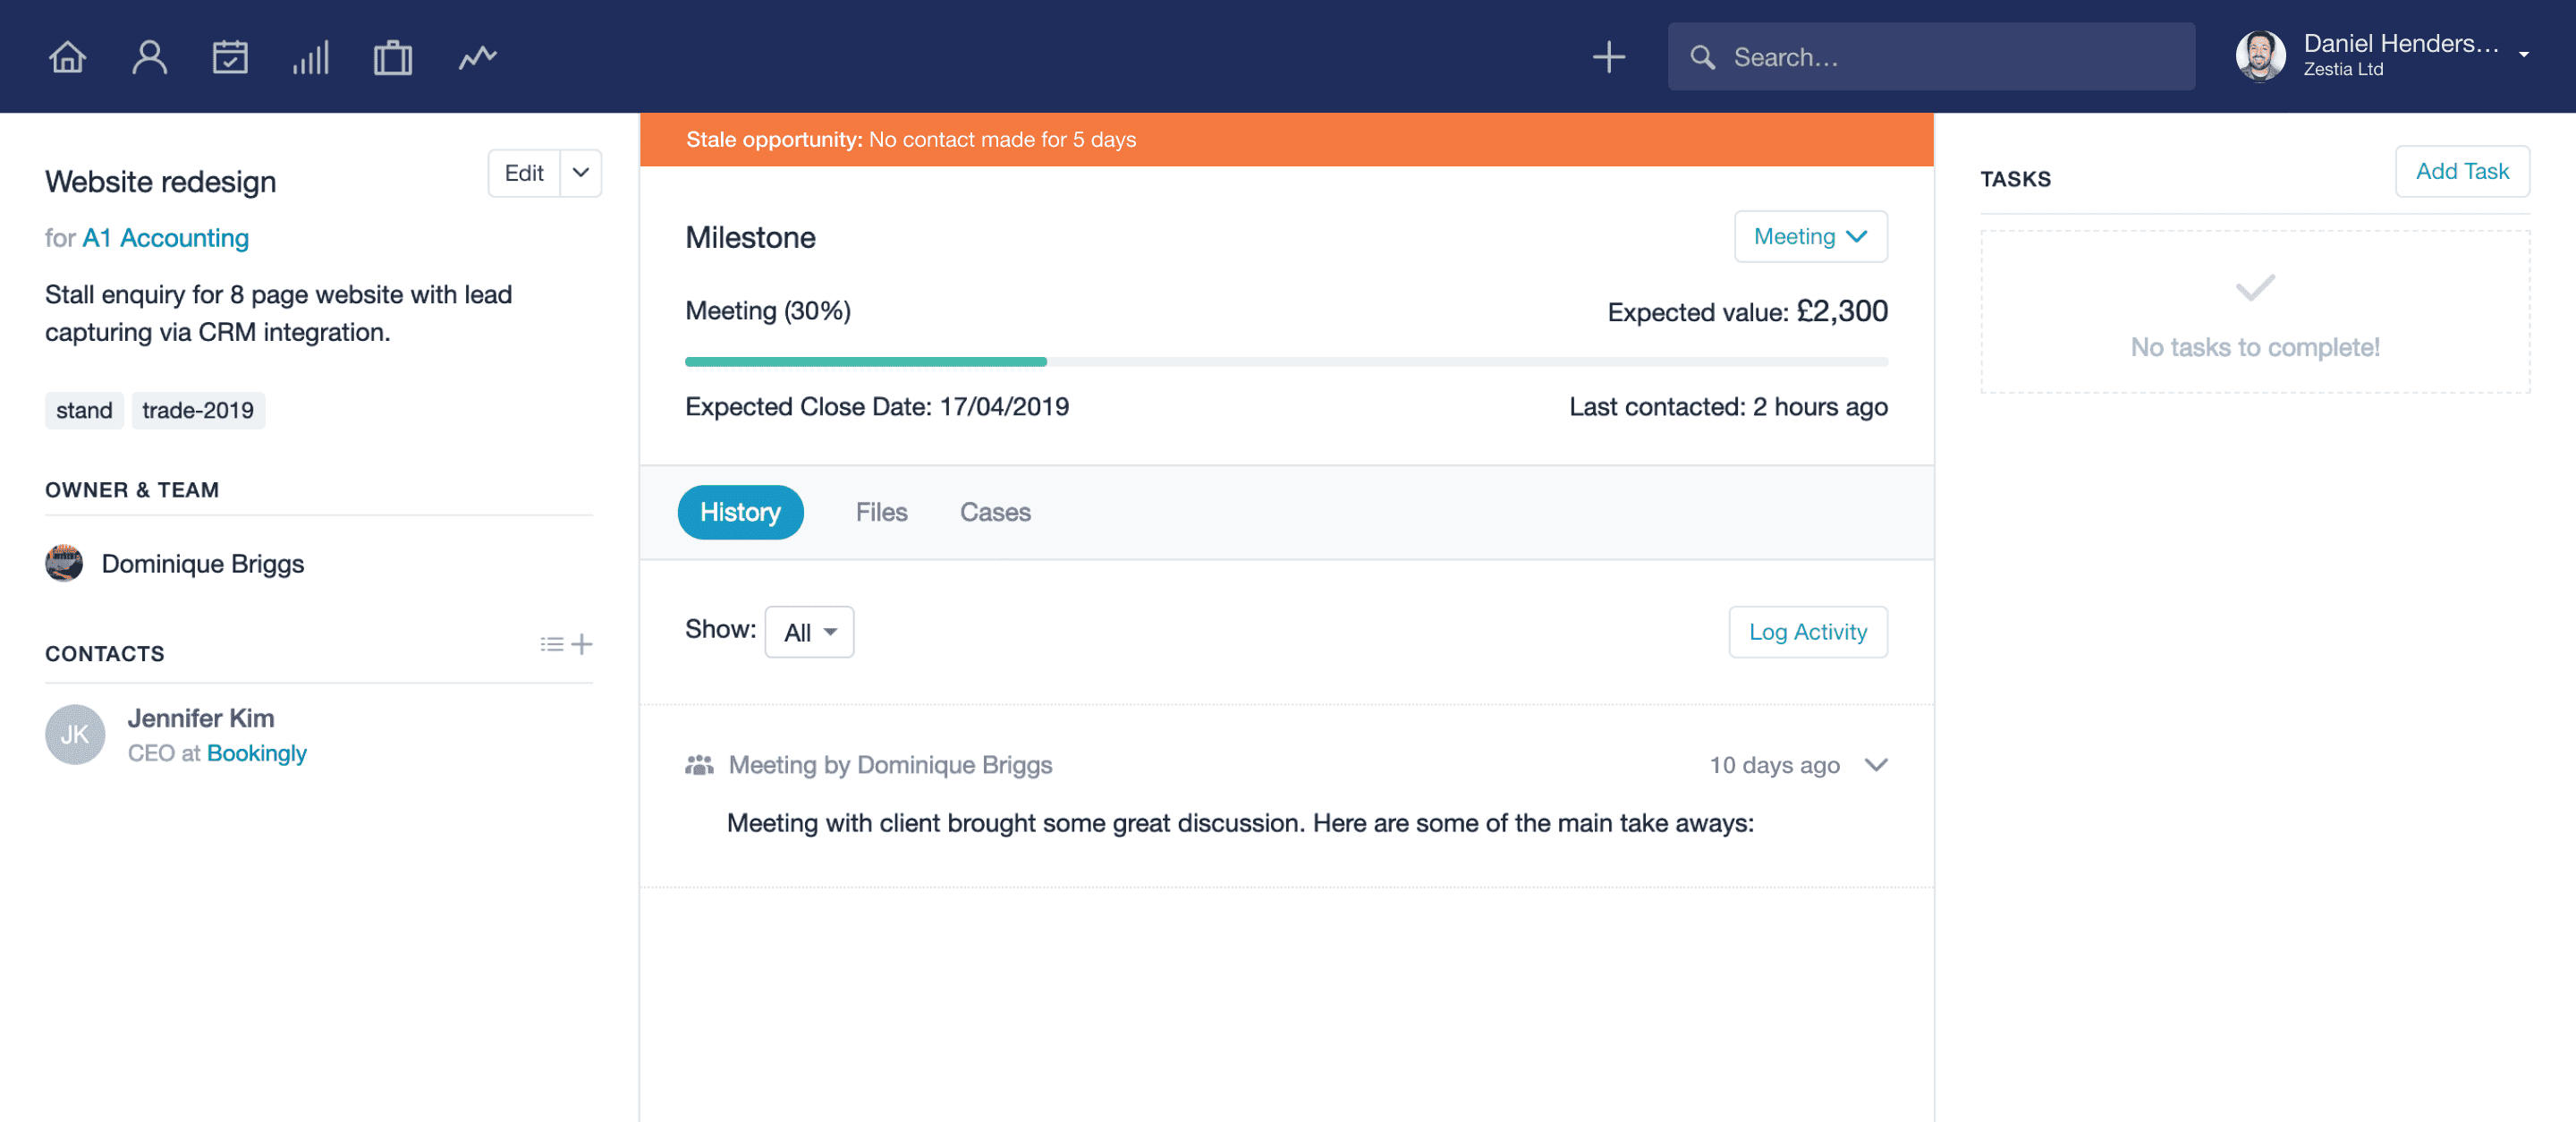Click the Edit button for Website redesign
Screen dimensions: 2576x1122
pos(524,173)
